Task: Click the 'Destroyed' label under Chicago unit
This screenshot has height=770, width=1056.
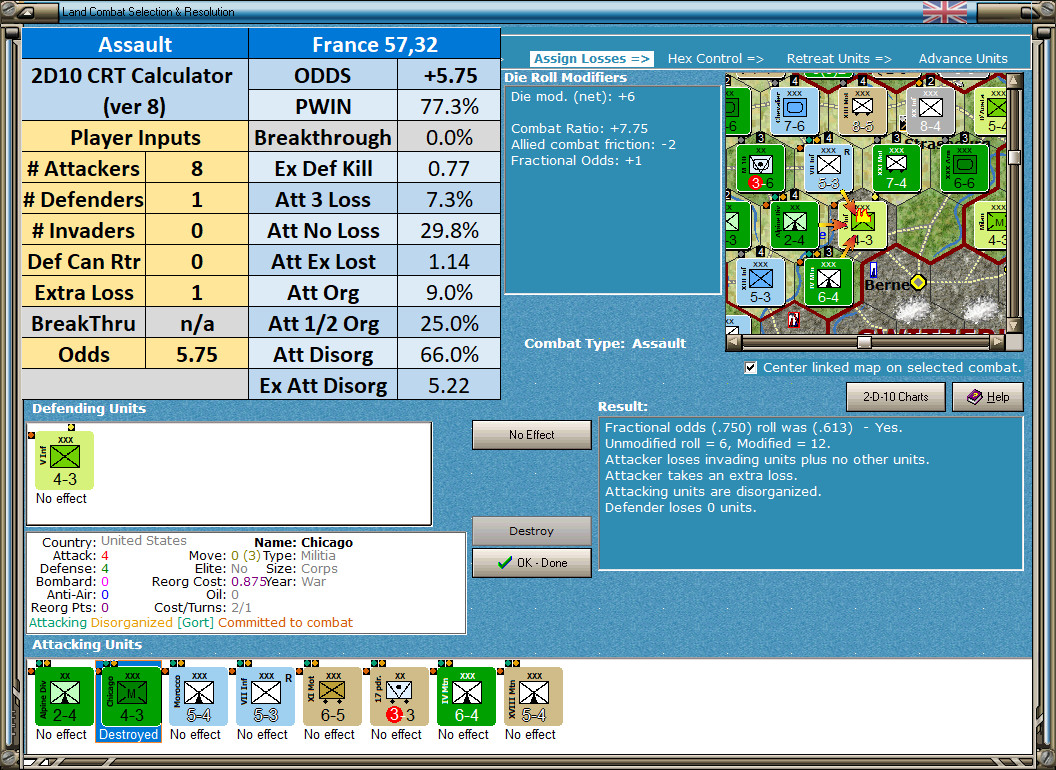Action: 129,734
